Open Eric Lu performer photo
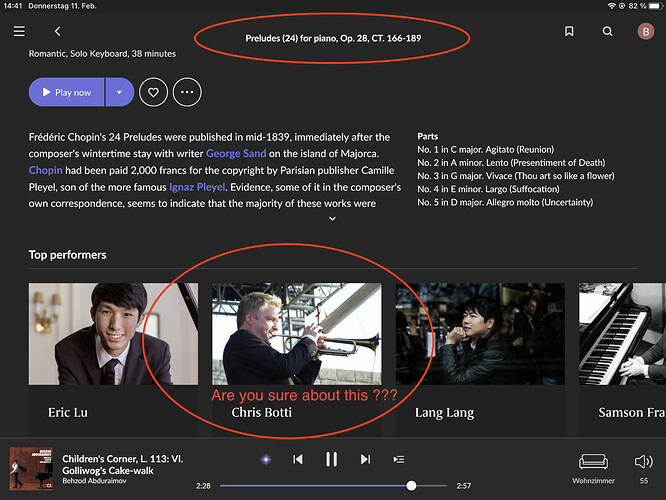Viewport: 666px width, 500px height. 113,334
